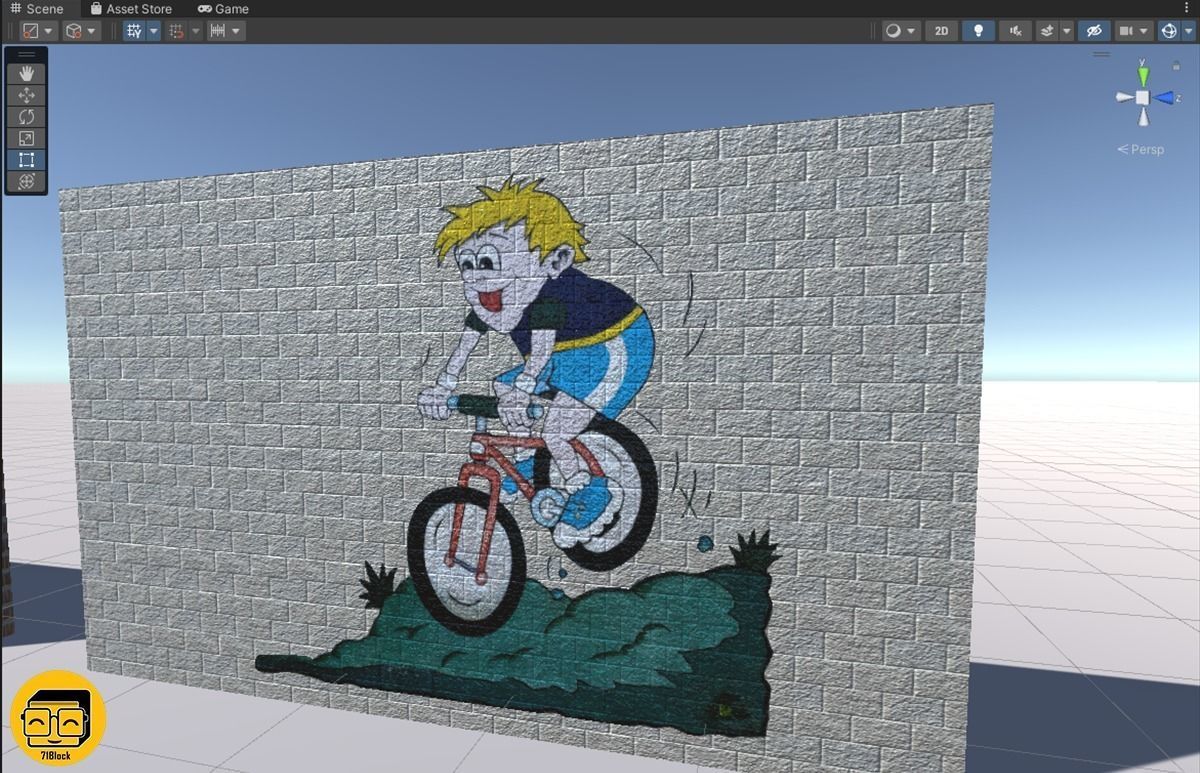Switch to the Asset Store tab
This screenshot has width=1200, height=773.
coord(131,9)
